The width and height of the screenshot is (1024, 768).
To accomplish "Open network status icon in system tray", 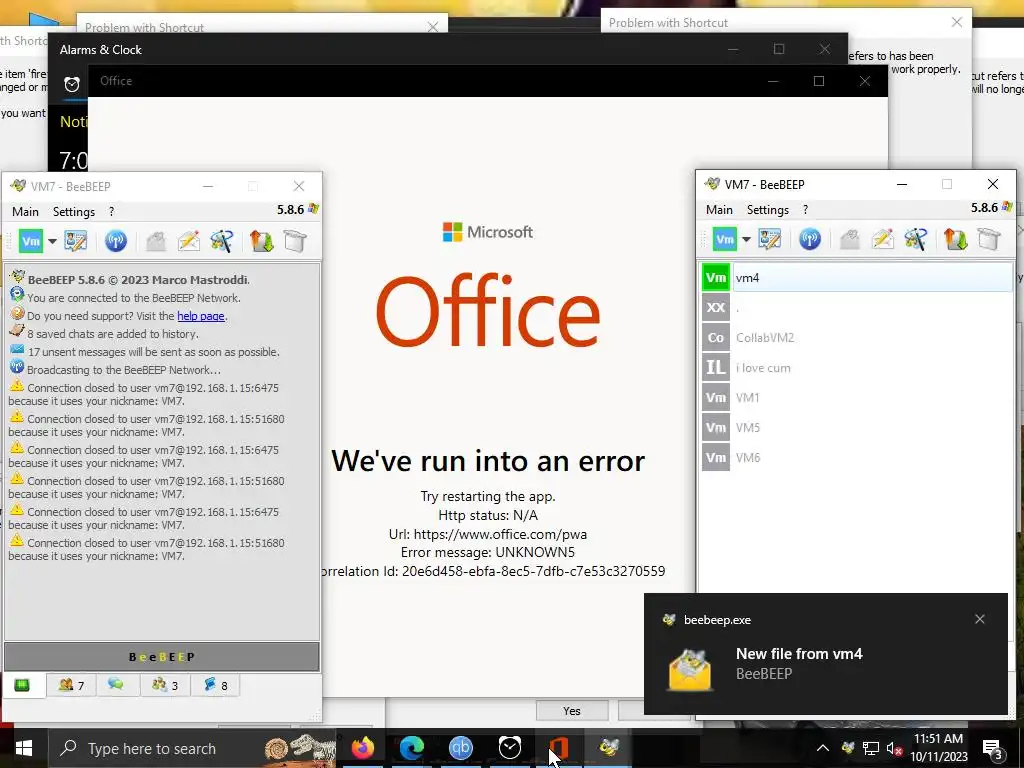I will point(871,748).
